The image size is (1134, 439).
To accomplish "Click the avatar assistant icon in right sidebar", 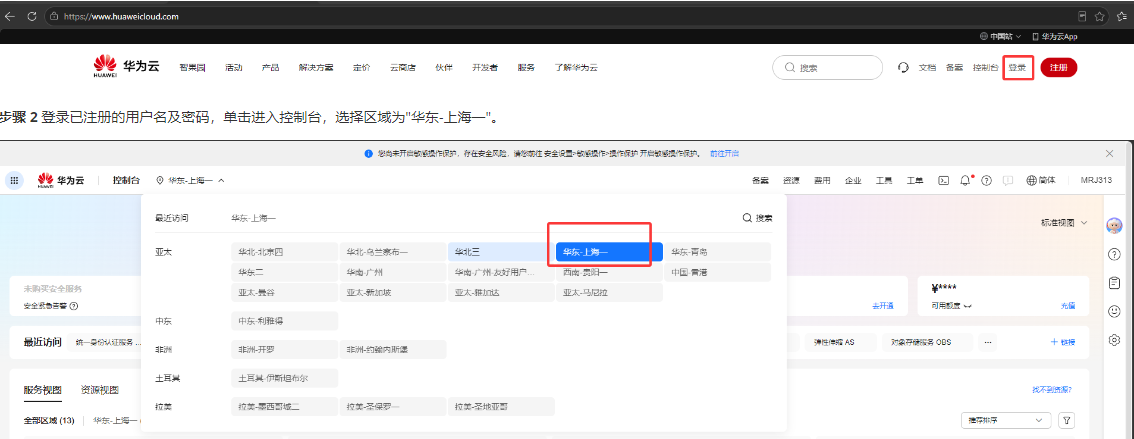I will pyautogui.click(x=1114, y=226).
